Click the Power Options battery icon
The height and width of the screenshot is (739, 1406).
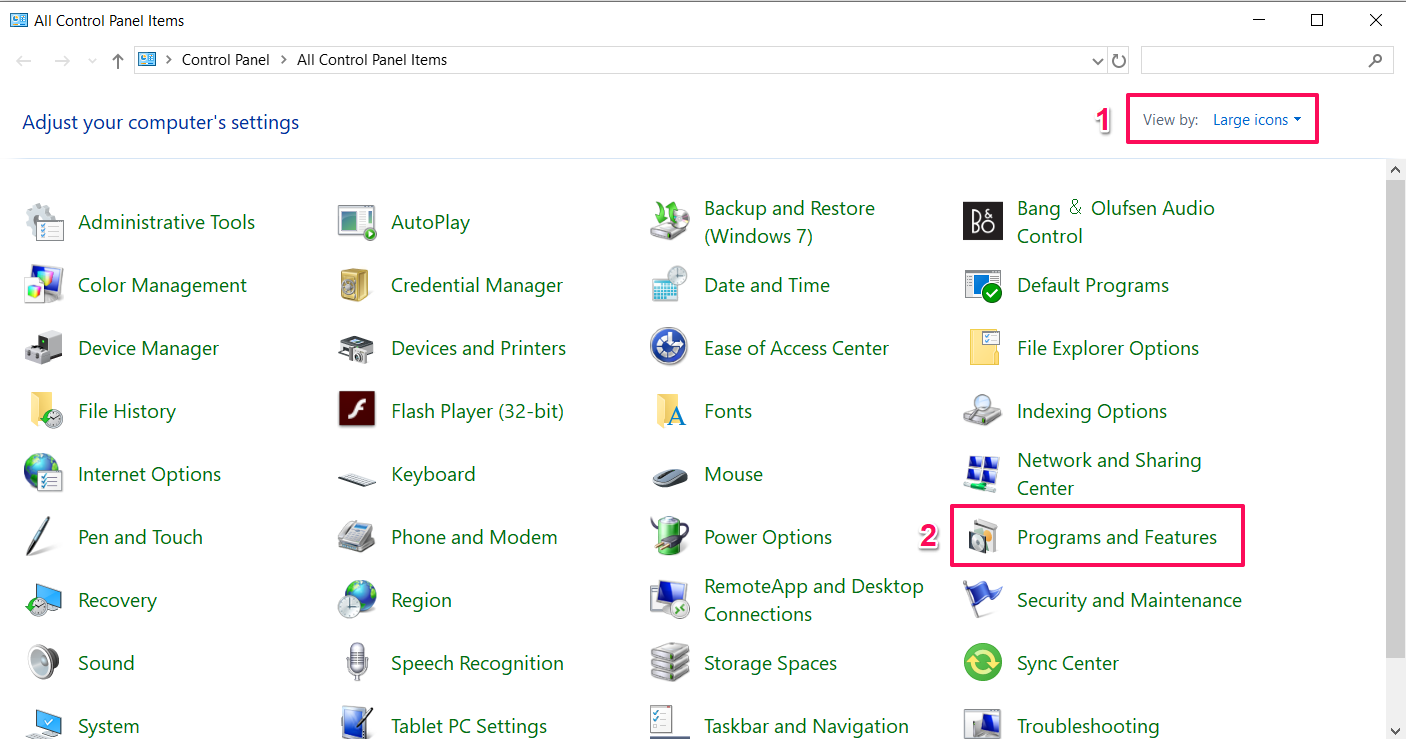(668, 537)
